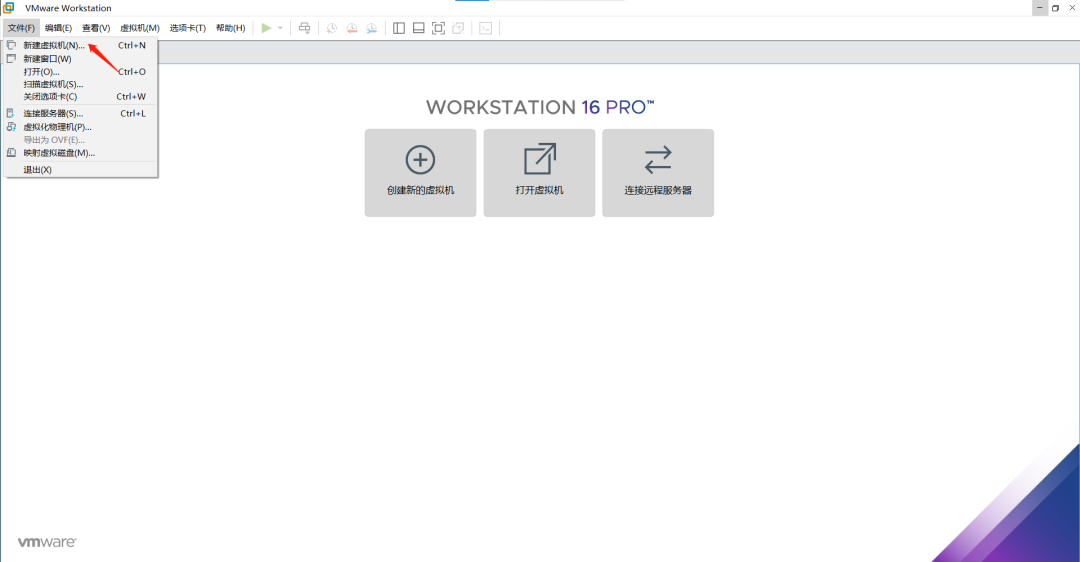The height and width of the screenshot is (562, 1080).
Task: Select 退出(X) to exit
Action: tap(81, 169)
